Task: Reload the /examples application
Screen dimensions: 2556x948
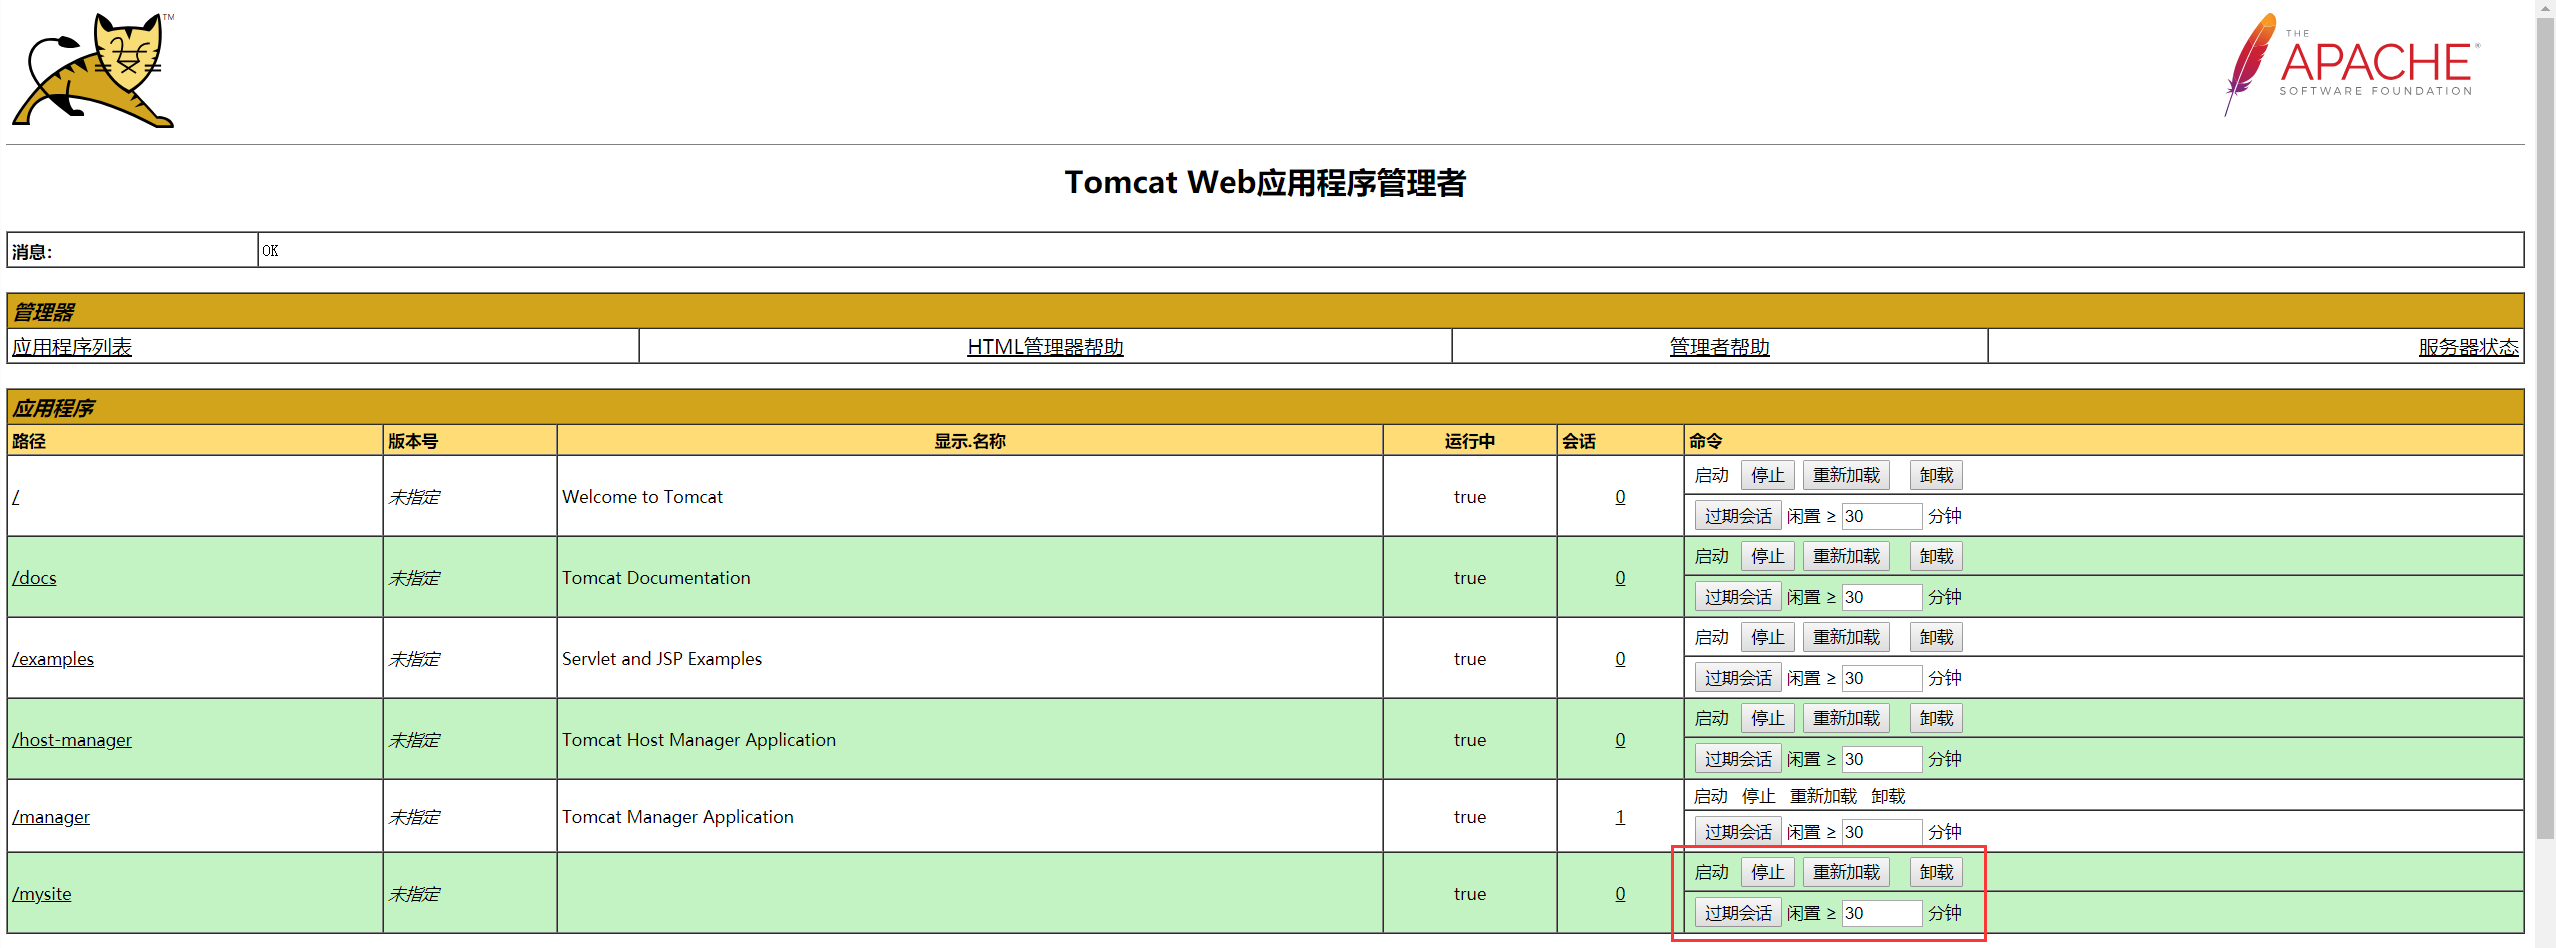Action: [x=1846, y=637]
